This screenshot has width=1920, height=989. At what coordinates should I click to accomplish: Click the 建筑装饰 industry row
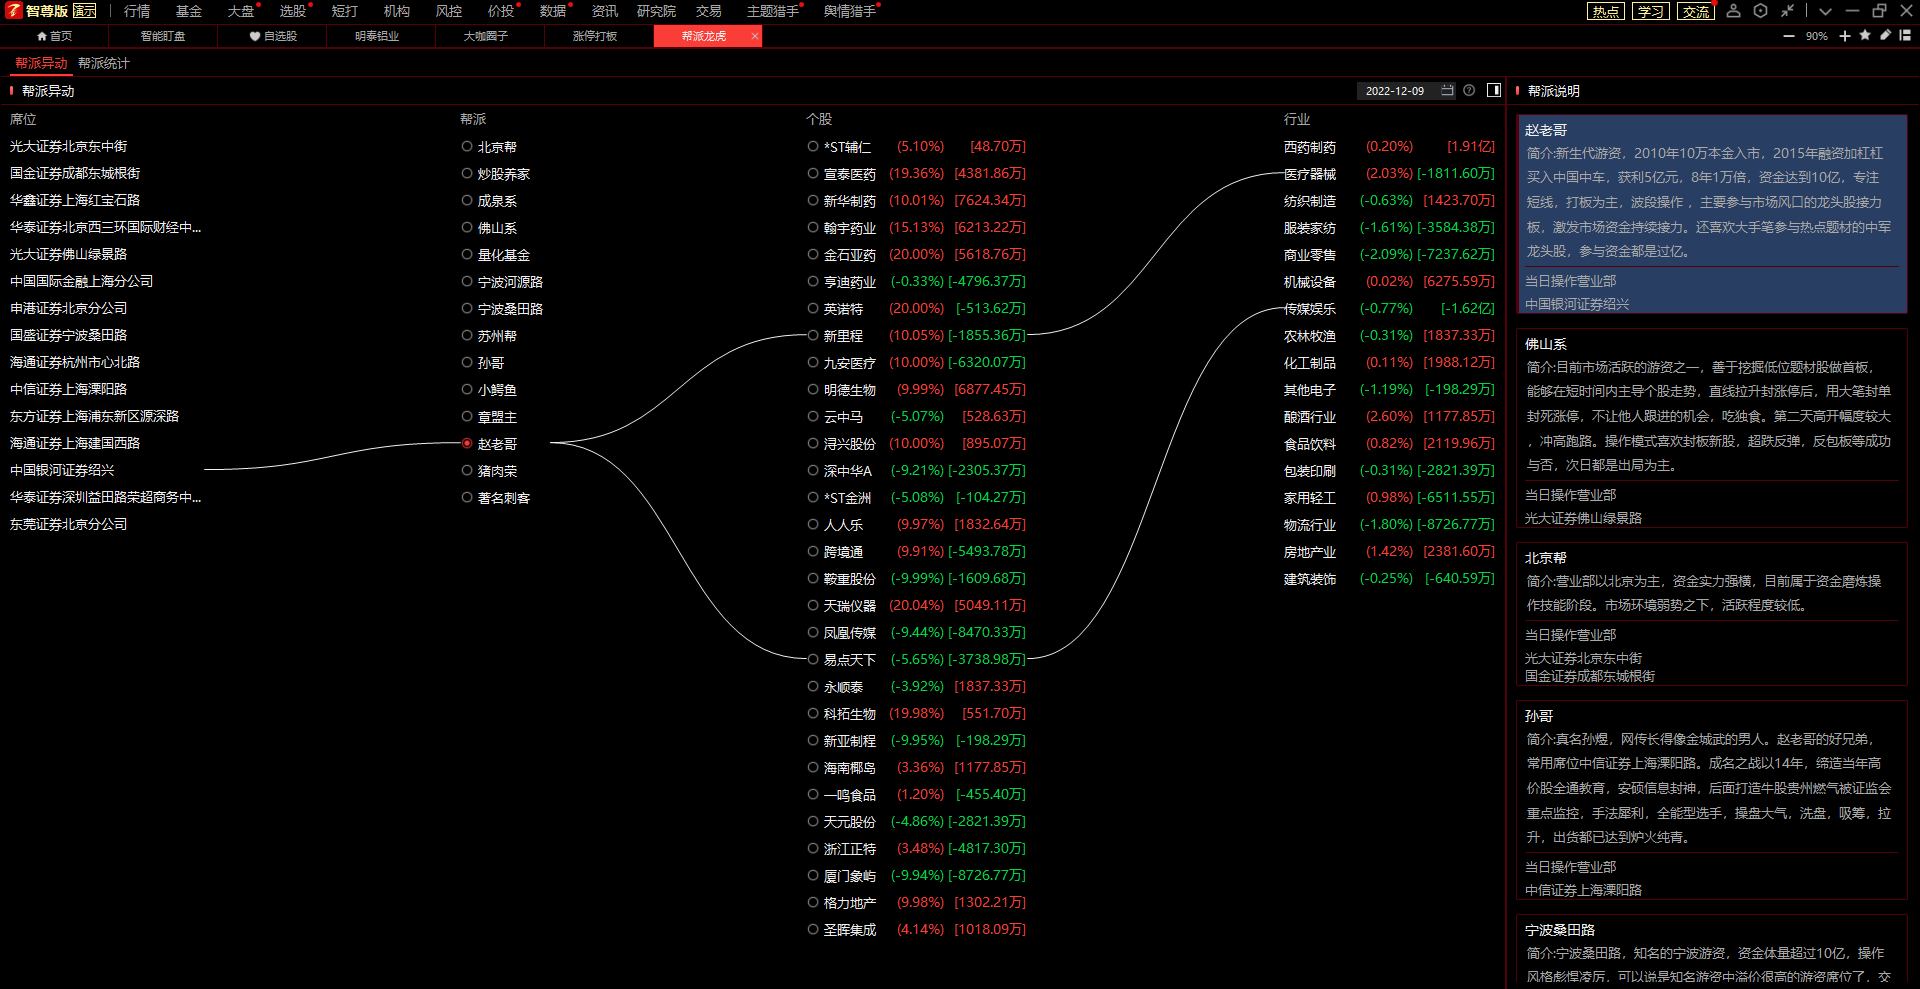pyautogui.click(x=1389, y=579)
